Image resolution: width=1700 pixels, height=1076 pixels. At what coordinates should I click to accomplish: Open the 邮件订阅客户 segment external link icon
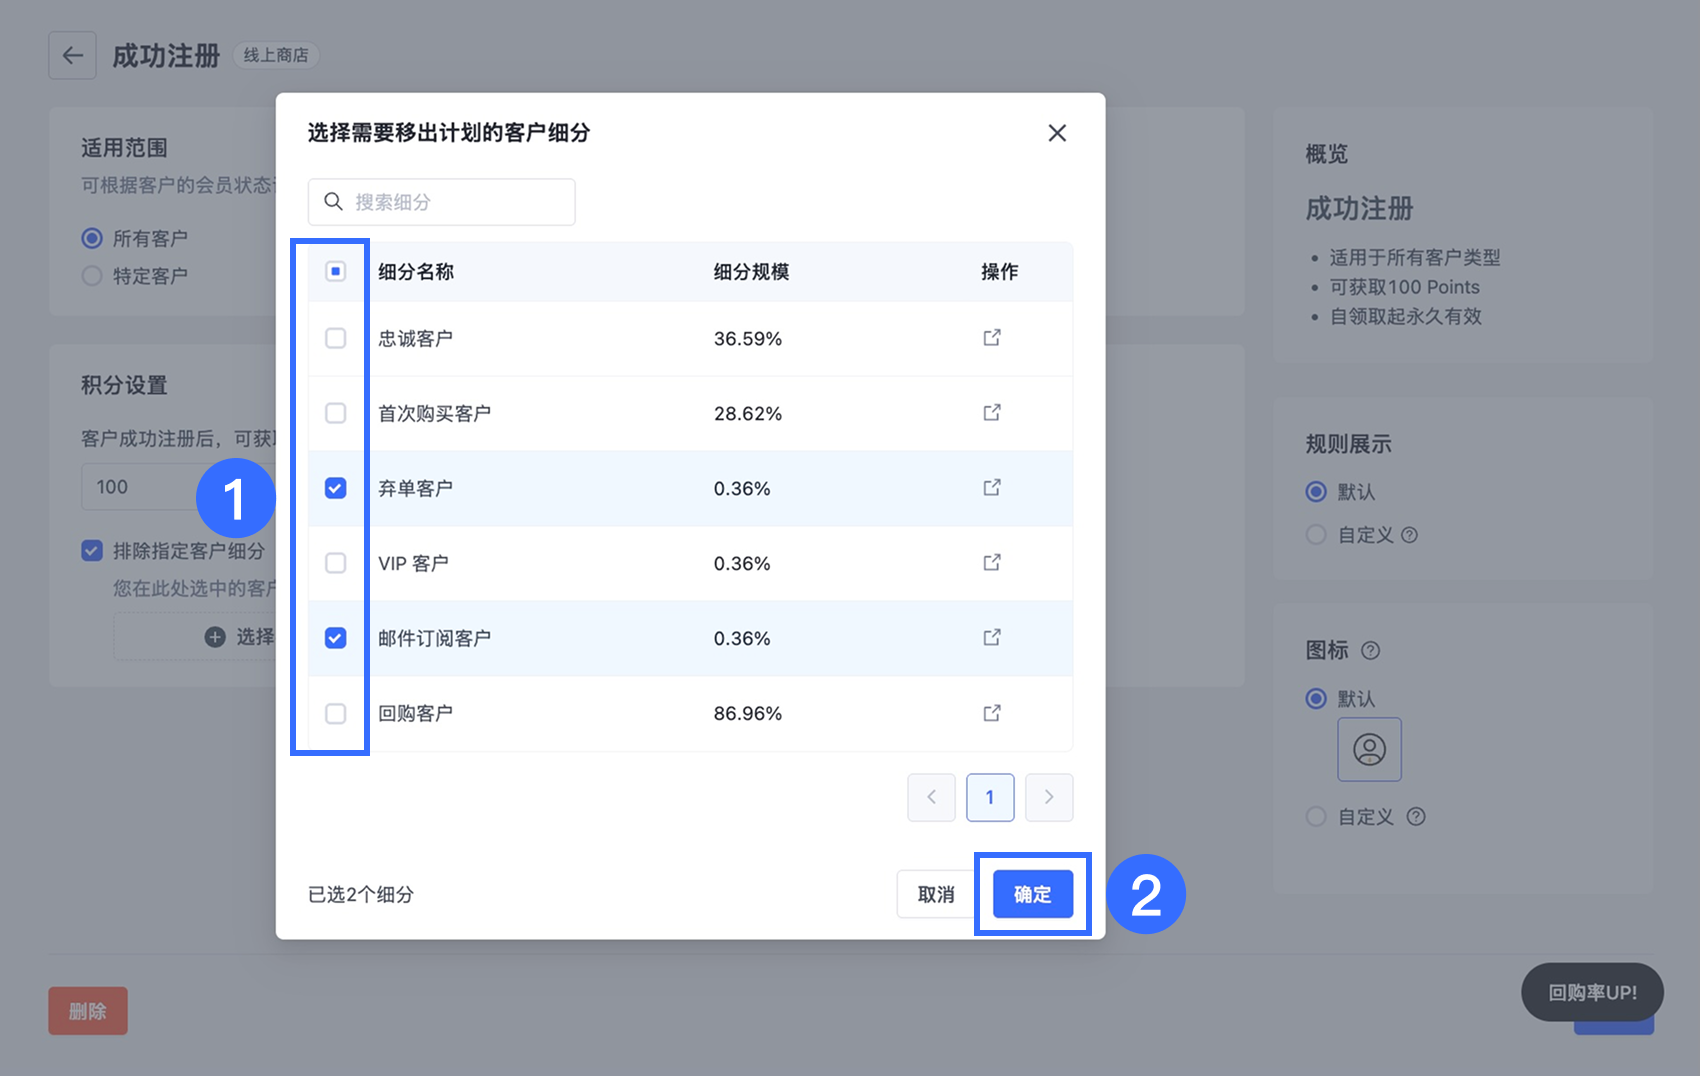pos(992,638)
